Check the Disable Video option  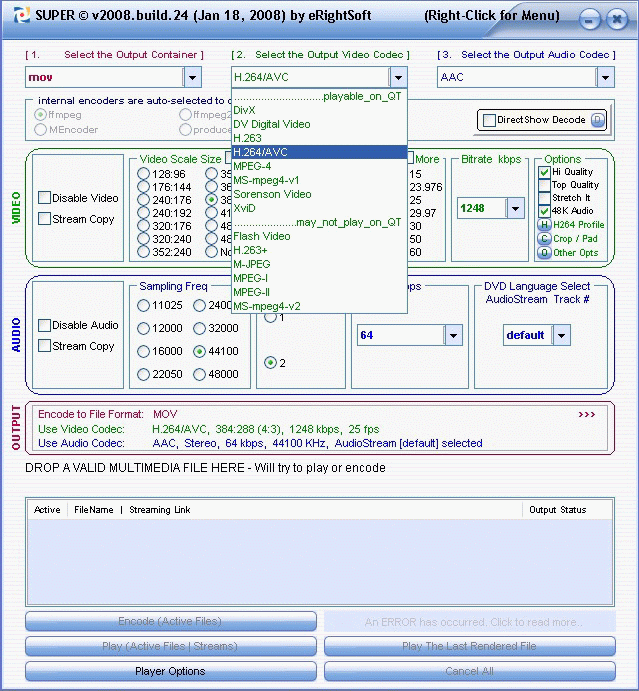coord(44,198)
